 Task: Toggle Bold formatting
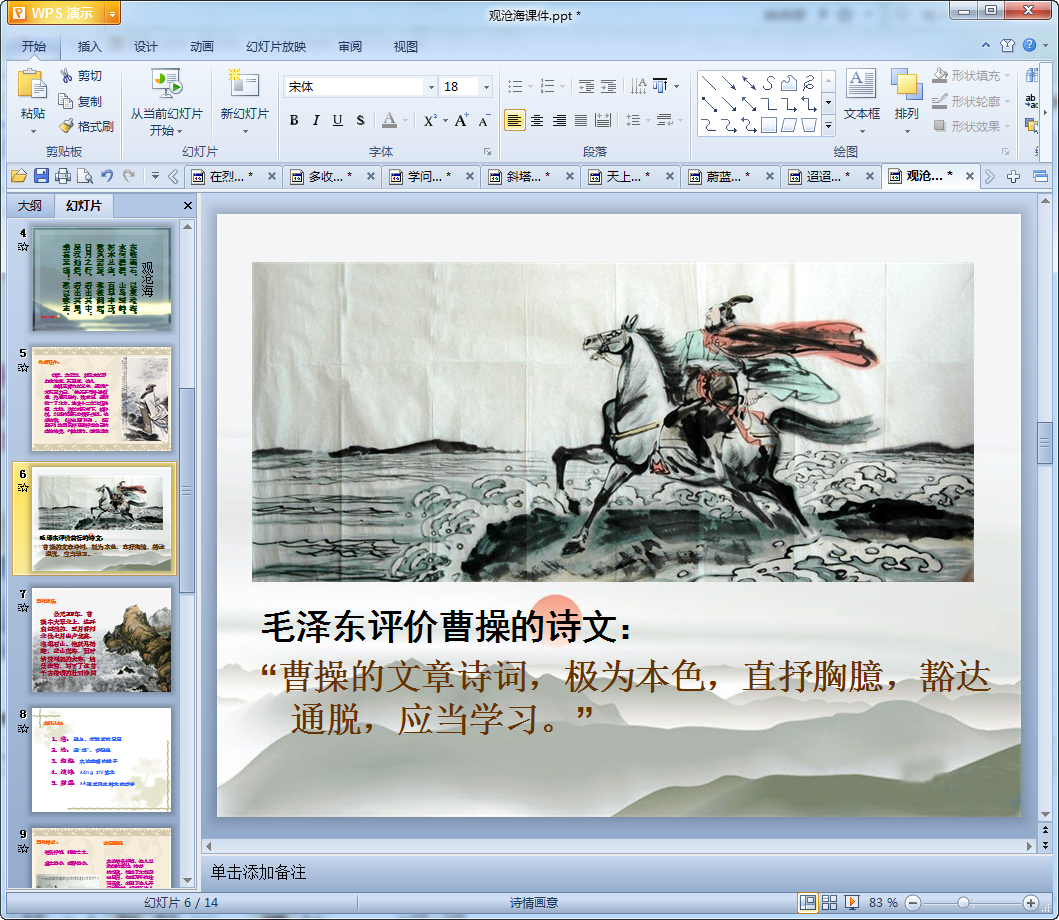tap(294, 120)
